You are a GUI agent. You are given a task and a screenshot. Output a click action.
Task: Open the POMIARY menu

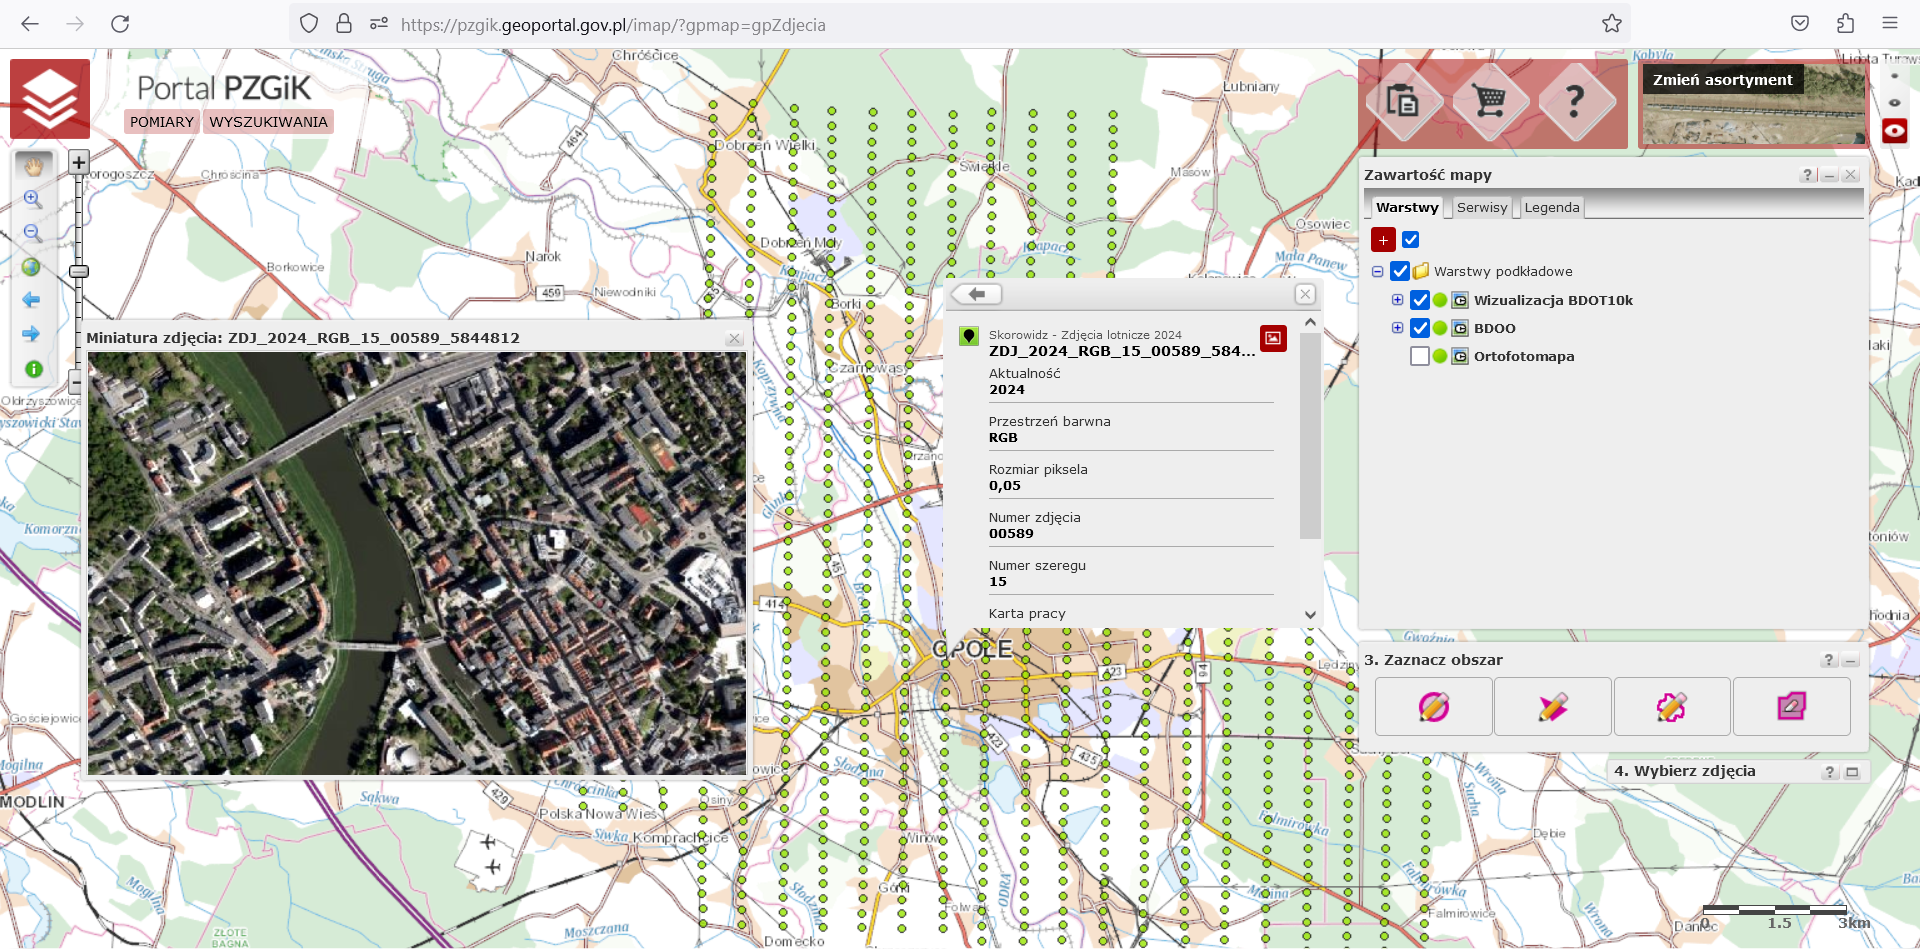click(x=161, y=122)
